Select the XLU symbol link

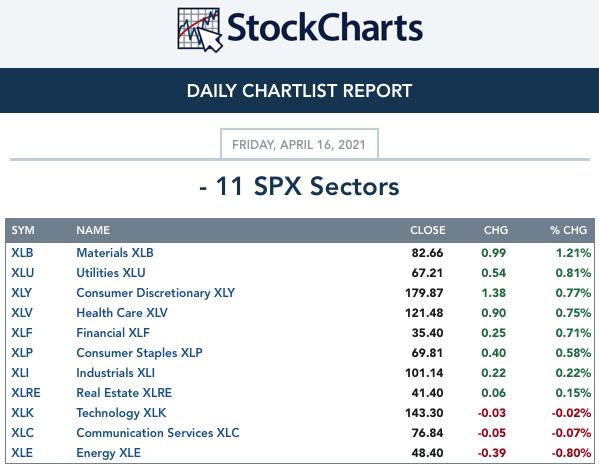23,273
